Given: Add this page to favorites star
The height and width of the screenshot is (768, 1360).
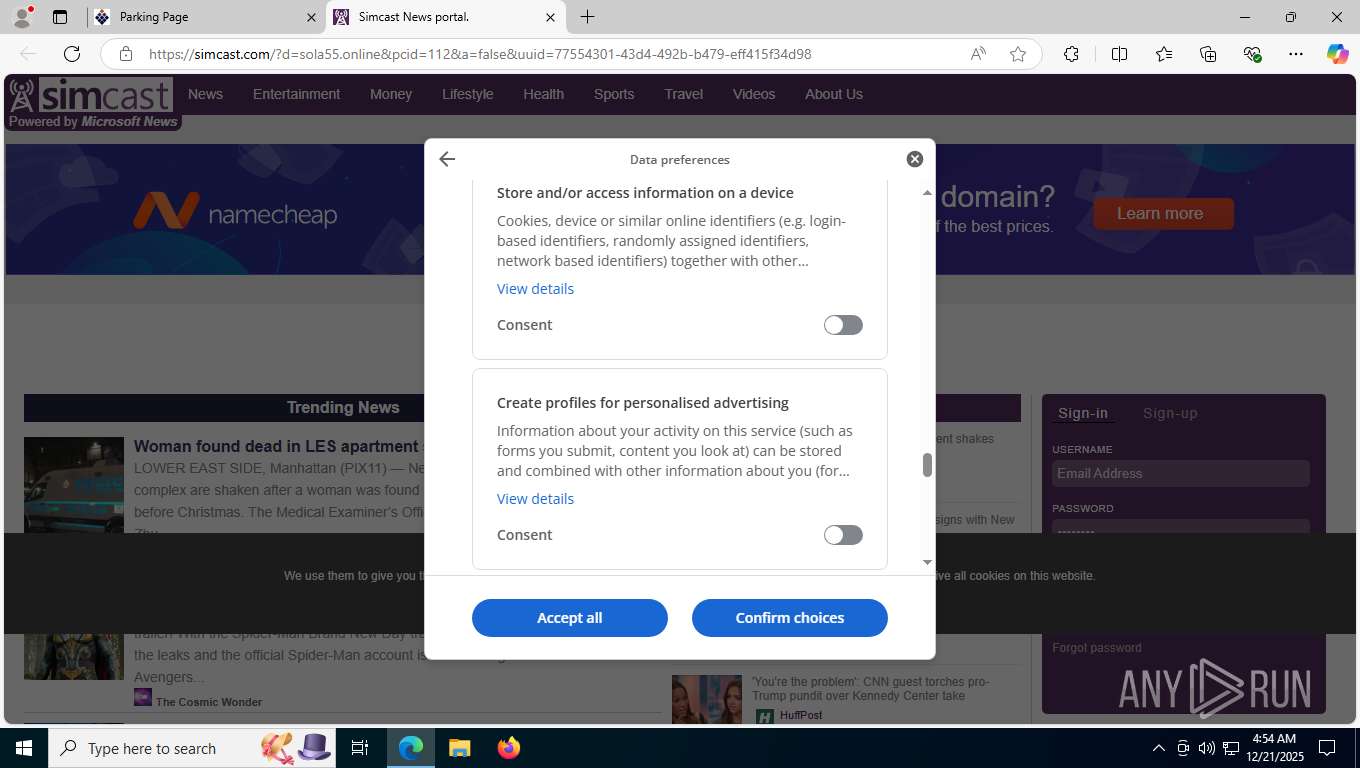Looking at the screenshot, I should click(x=1018, y=54).
